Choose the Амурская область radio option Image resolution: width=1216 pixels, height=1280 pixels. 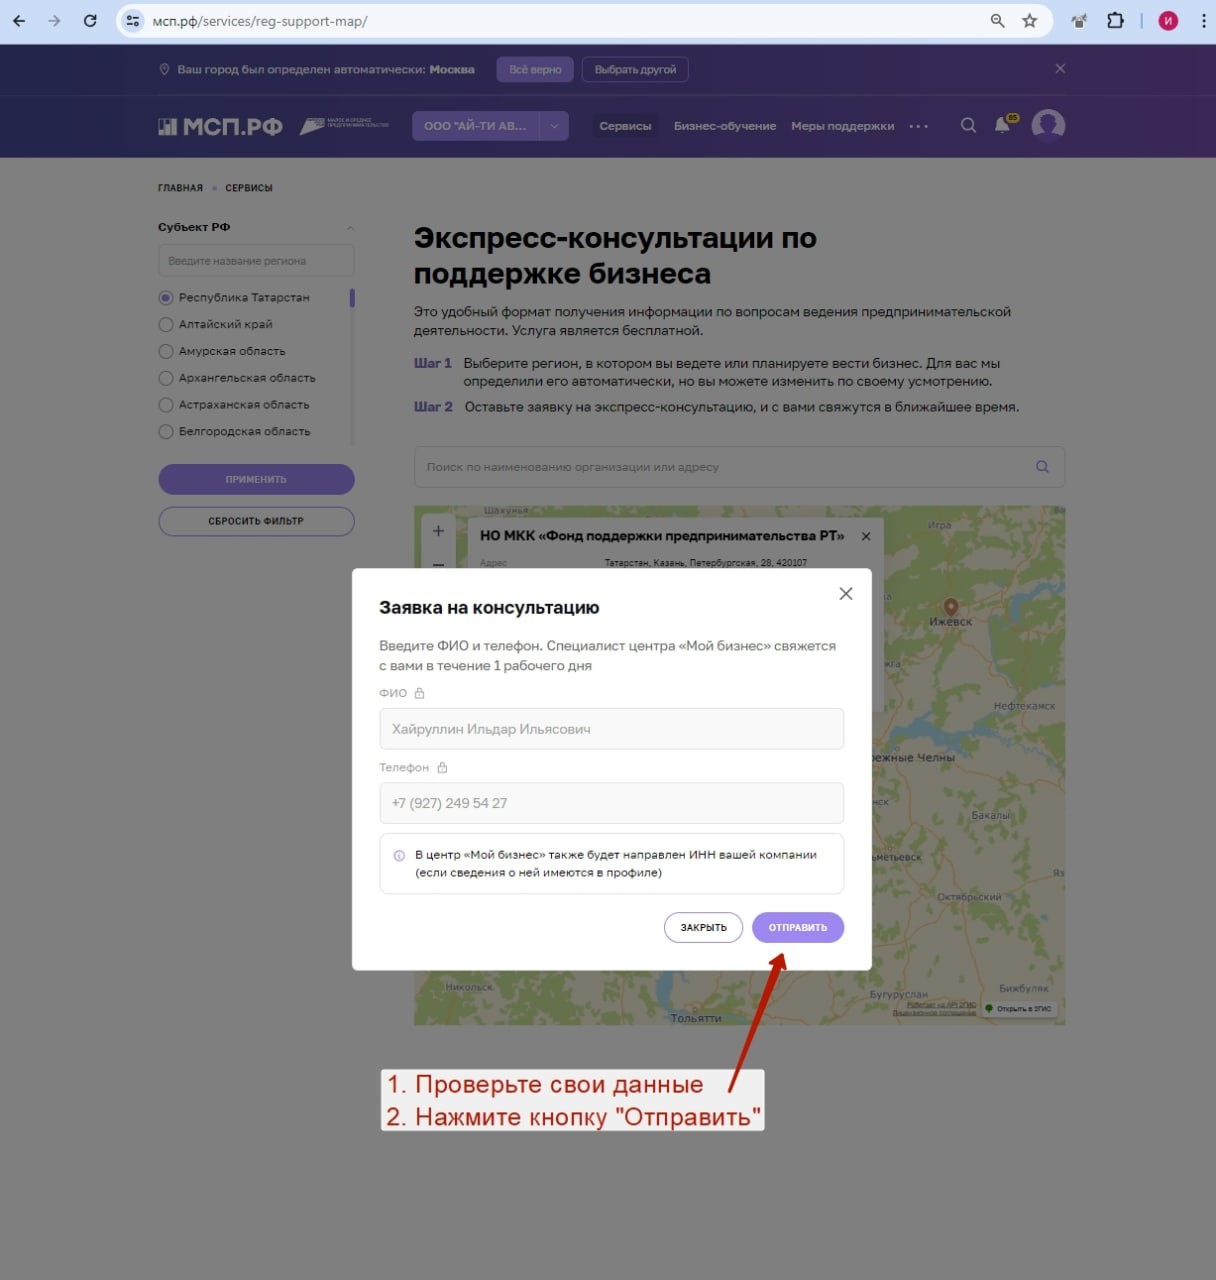pos(166,351)
